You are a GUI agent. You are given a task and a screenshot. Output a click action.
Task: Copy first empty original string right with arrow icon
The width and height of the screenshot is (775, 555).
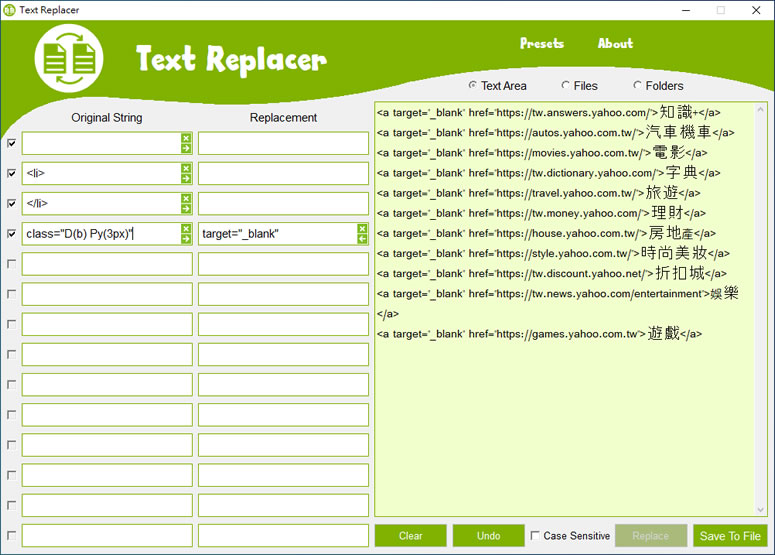(x=186, y=148)
